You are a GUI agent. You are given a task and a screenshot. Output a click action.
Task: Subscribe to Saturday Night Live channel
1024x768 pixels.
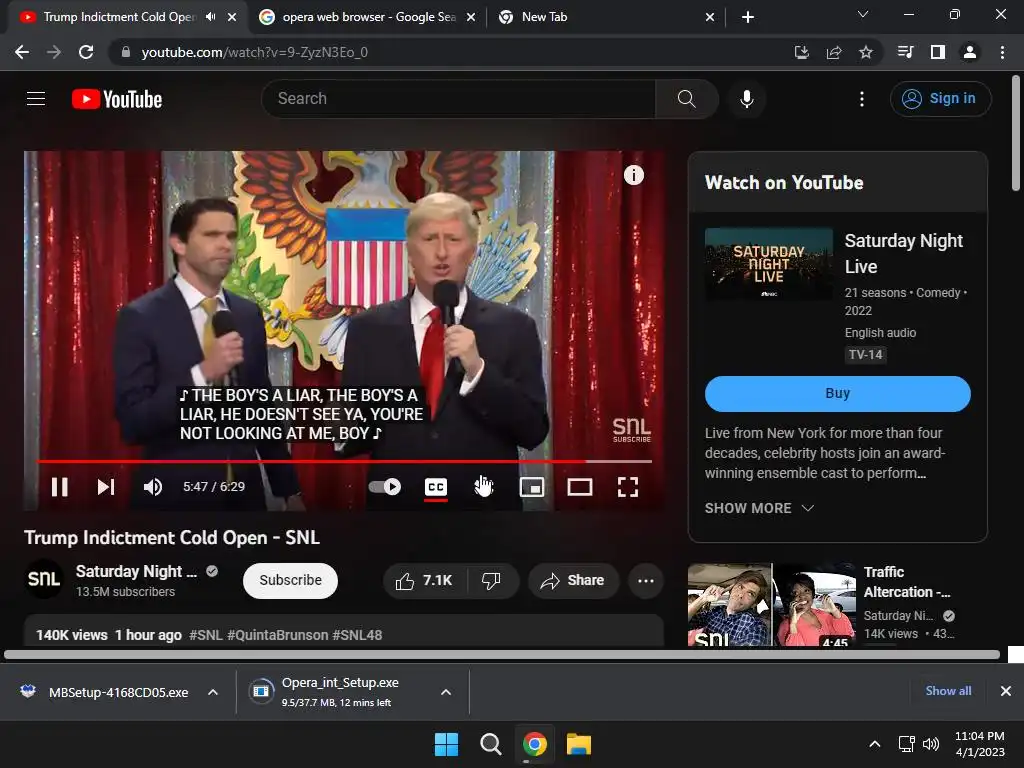(290, 580)
